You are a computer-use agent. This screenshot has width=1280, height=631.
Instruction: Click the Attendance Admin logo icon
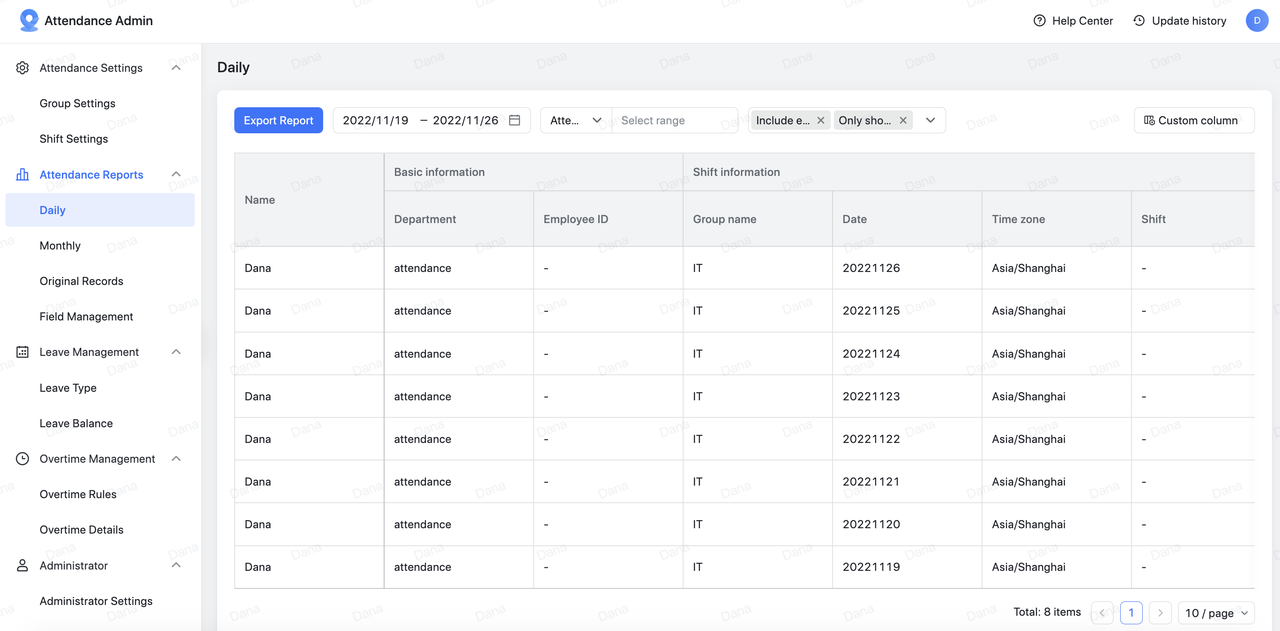point(29,20)
